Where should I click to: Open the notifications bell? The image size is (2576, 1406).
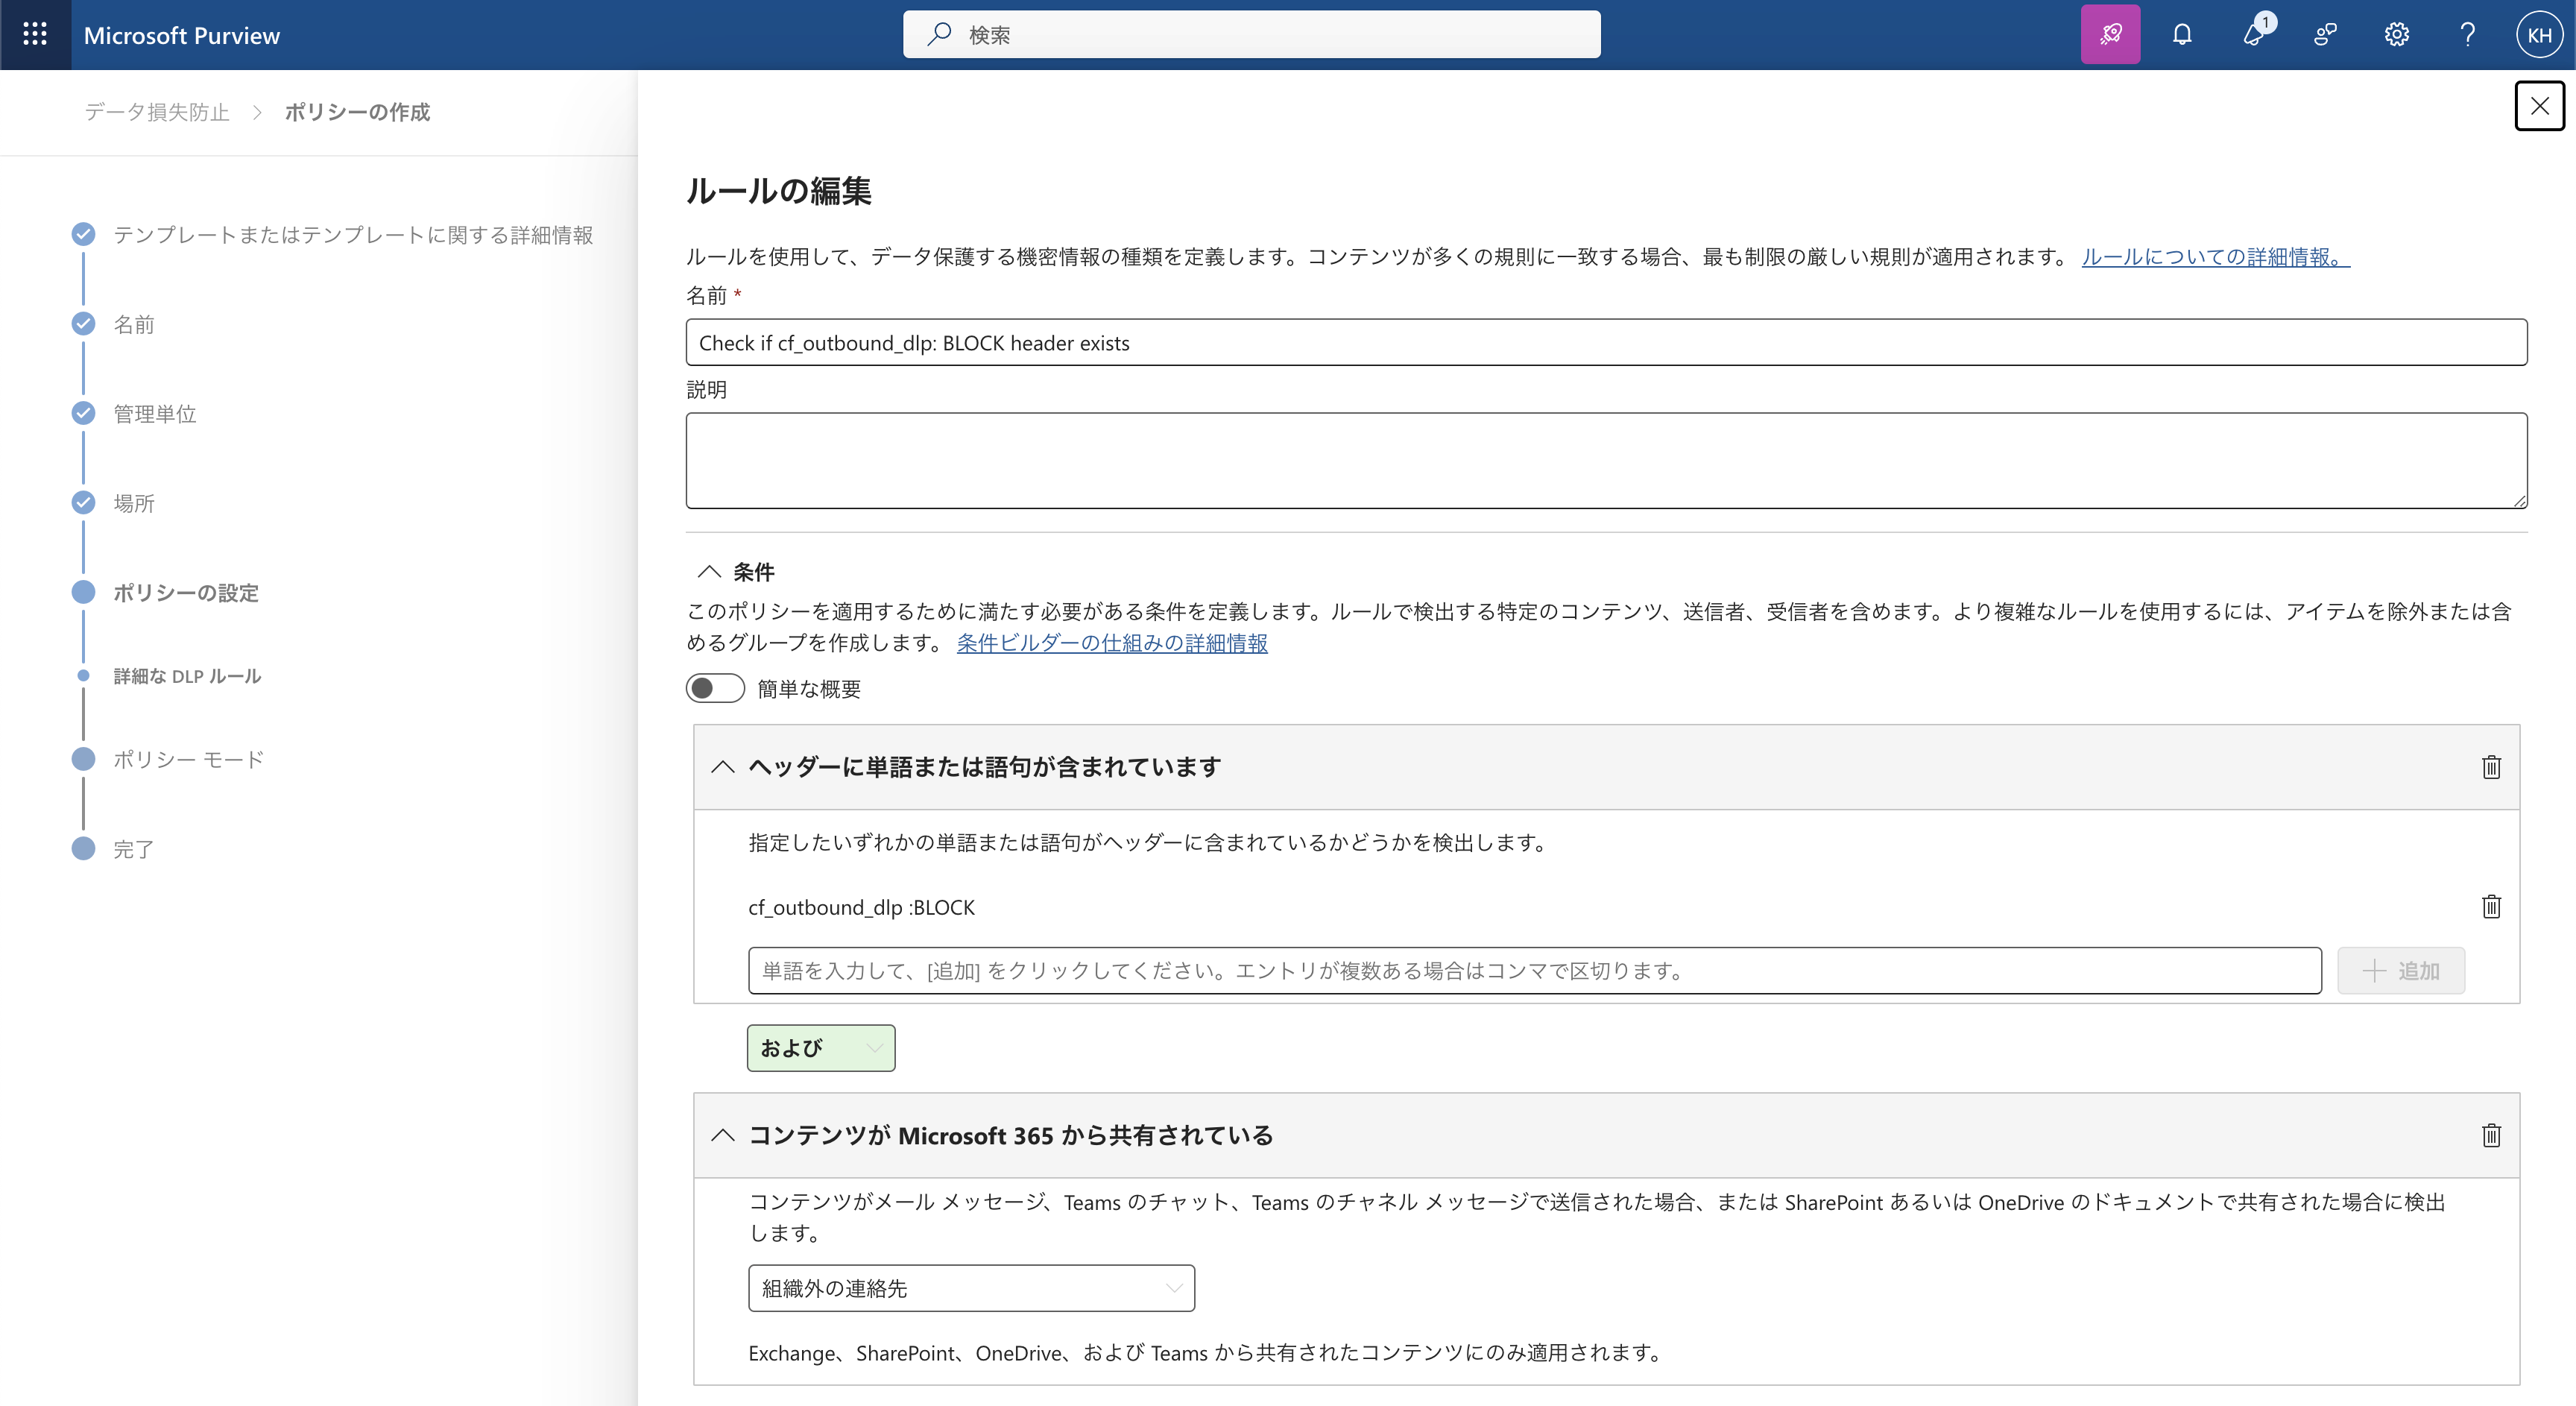2182,35
